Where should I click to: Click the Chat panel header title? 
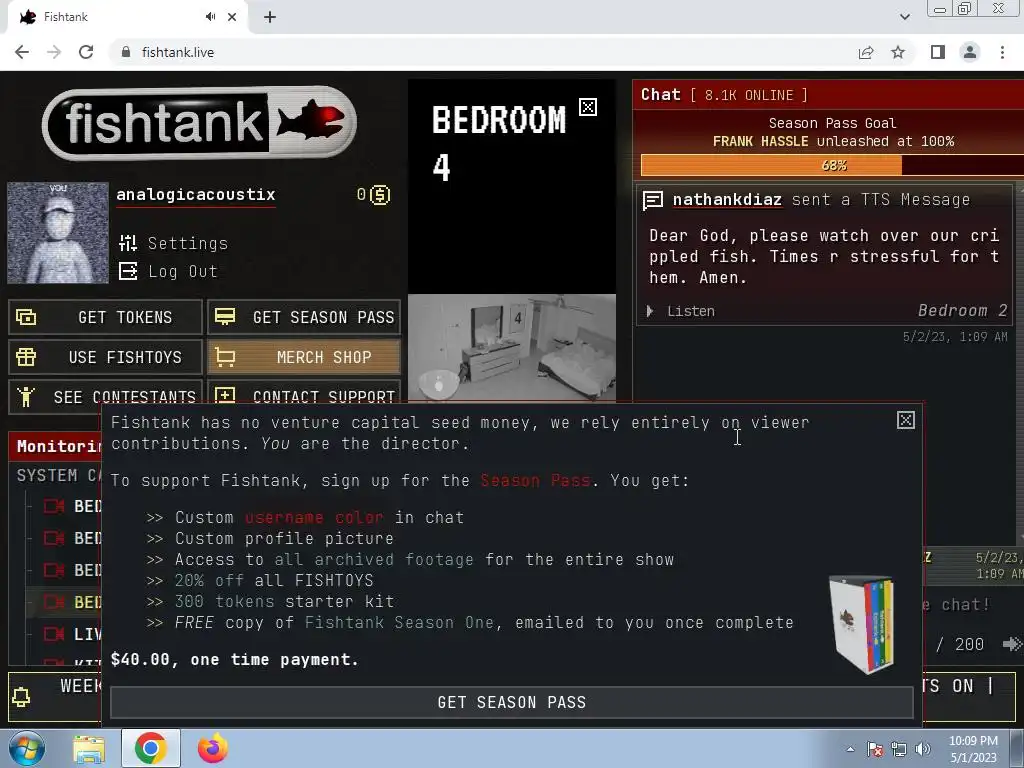coord(660,95)
